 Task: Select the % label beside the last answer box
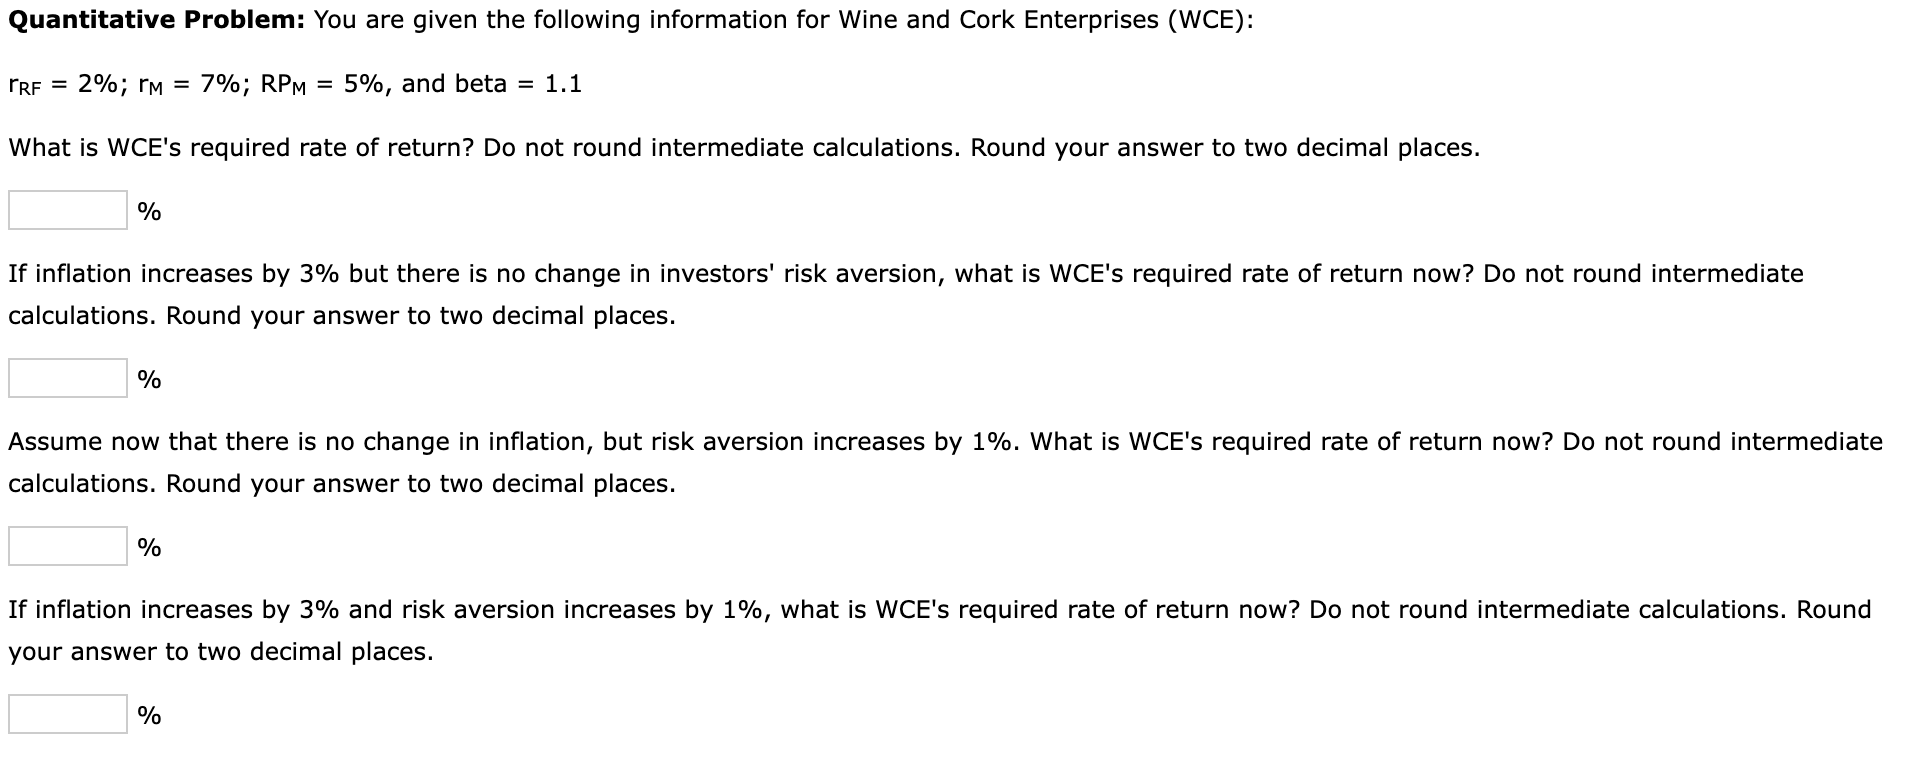pyautogui.click(x=148, y=714)
